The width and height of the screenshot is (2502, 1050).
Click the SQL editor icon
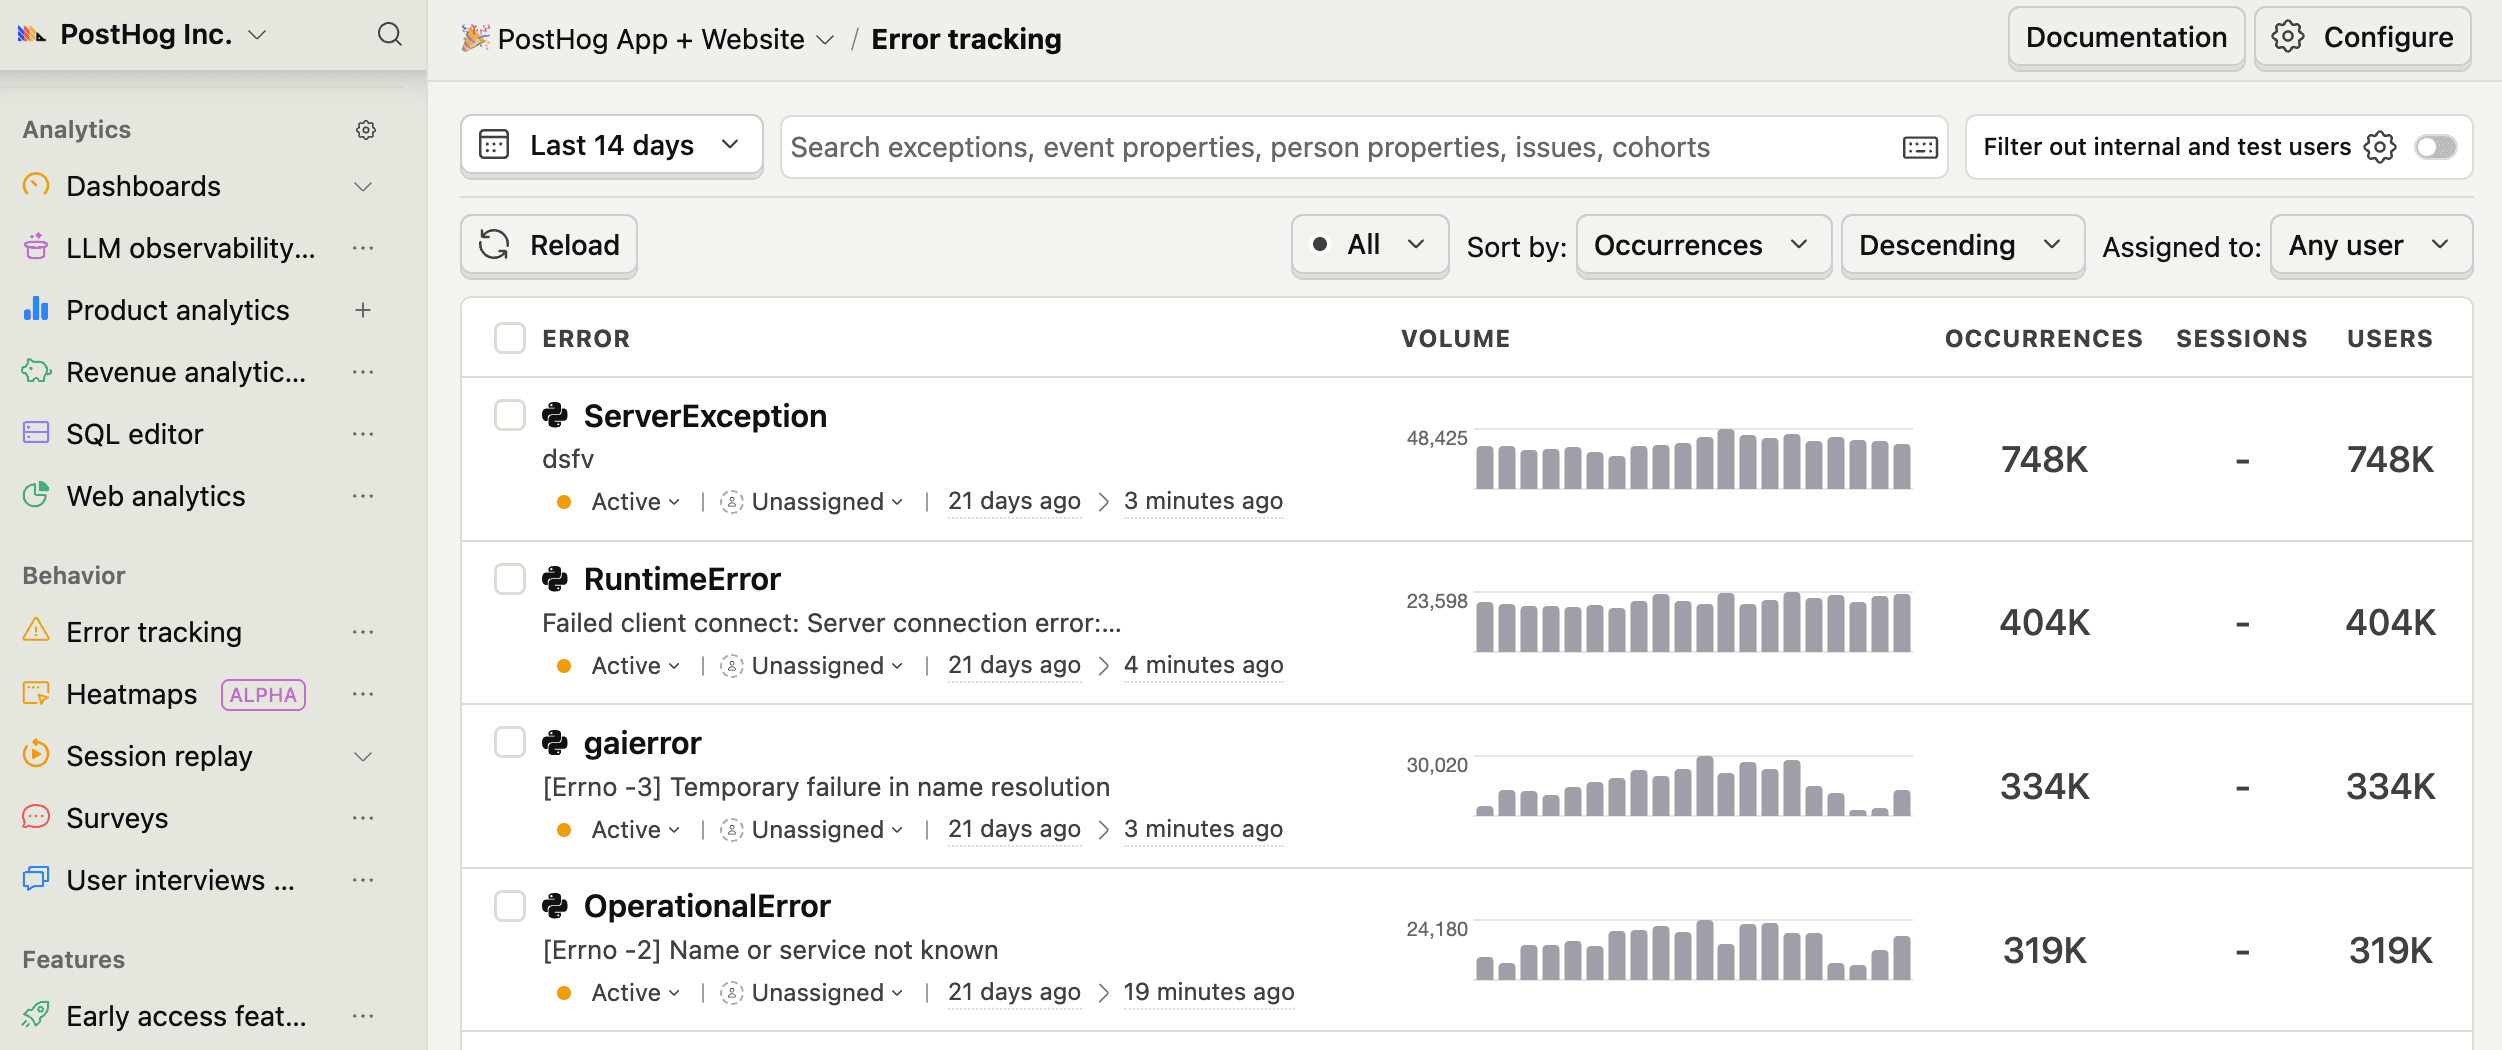(x=36, y=433)
